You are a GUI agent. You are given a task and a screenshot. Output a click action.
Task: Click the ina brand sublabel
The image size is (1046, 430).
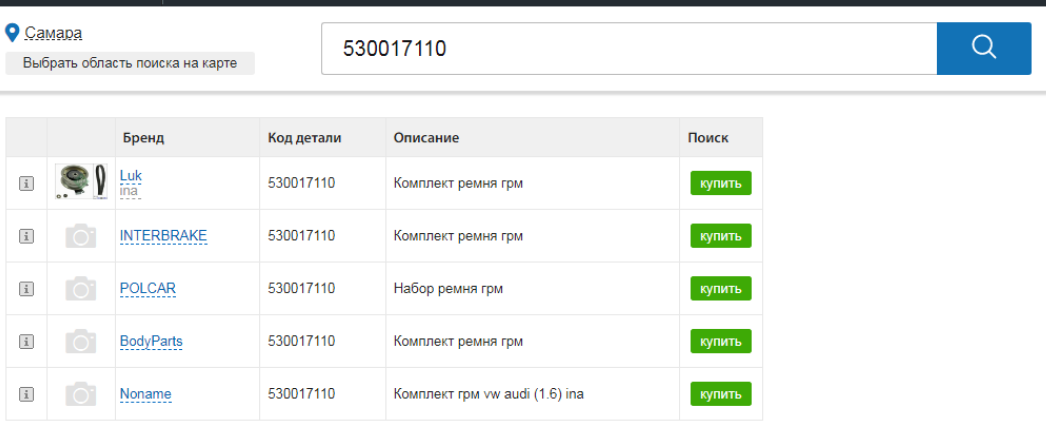[x=129, y=191]
